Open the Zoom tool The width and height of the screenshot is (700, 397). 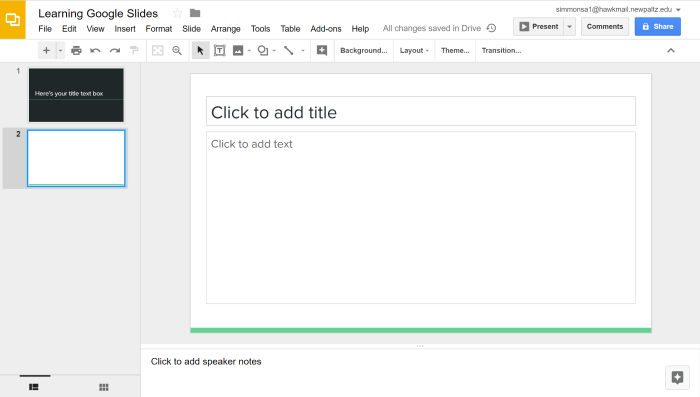pyautogui.click(x=177, y=50)
